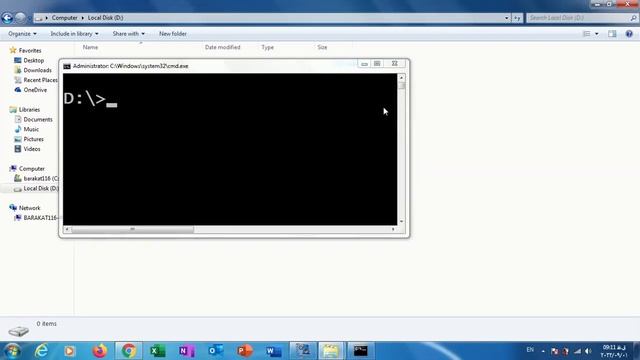Open Excel from the taskbar
Viewport: 640px width, 360px height.
coord(158,351)
